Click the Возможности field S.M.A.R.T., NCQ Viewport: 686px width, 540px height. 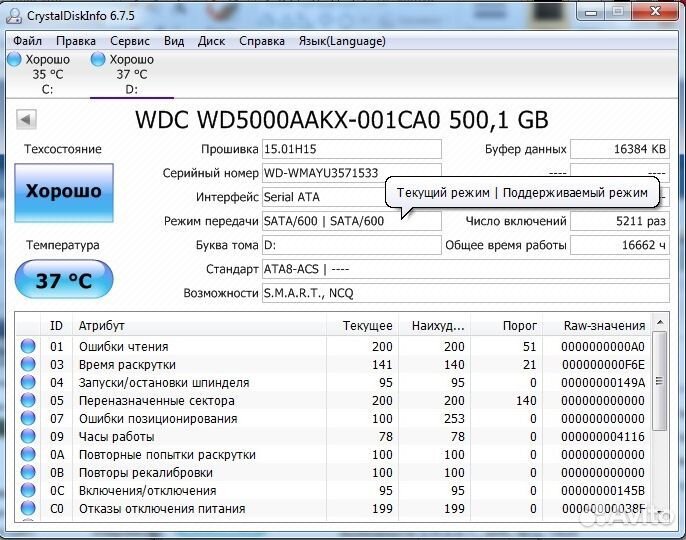[x=466, y=293]
